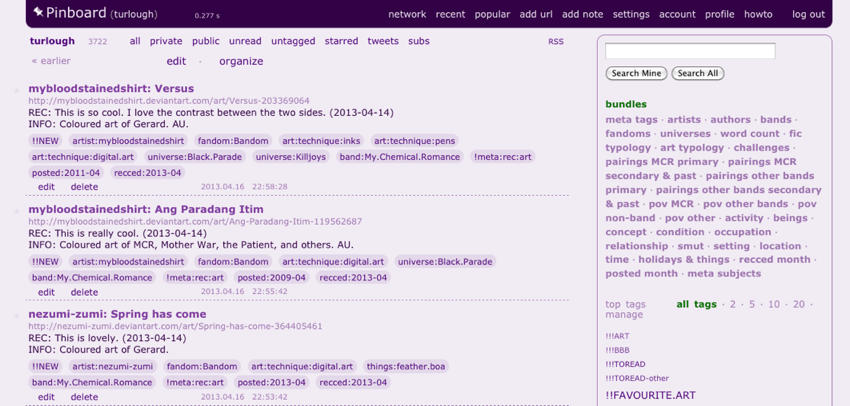Open the recent bookmarks page
850x406 pixels.
click(450, 14)
